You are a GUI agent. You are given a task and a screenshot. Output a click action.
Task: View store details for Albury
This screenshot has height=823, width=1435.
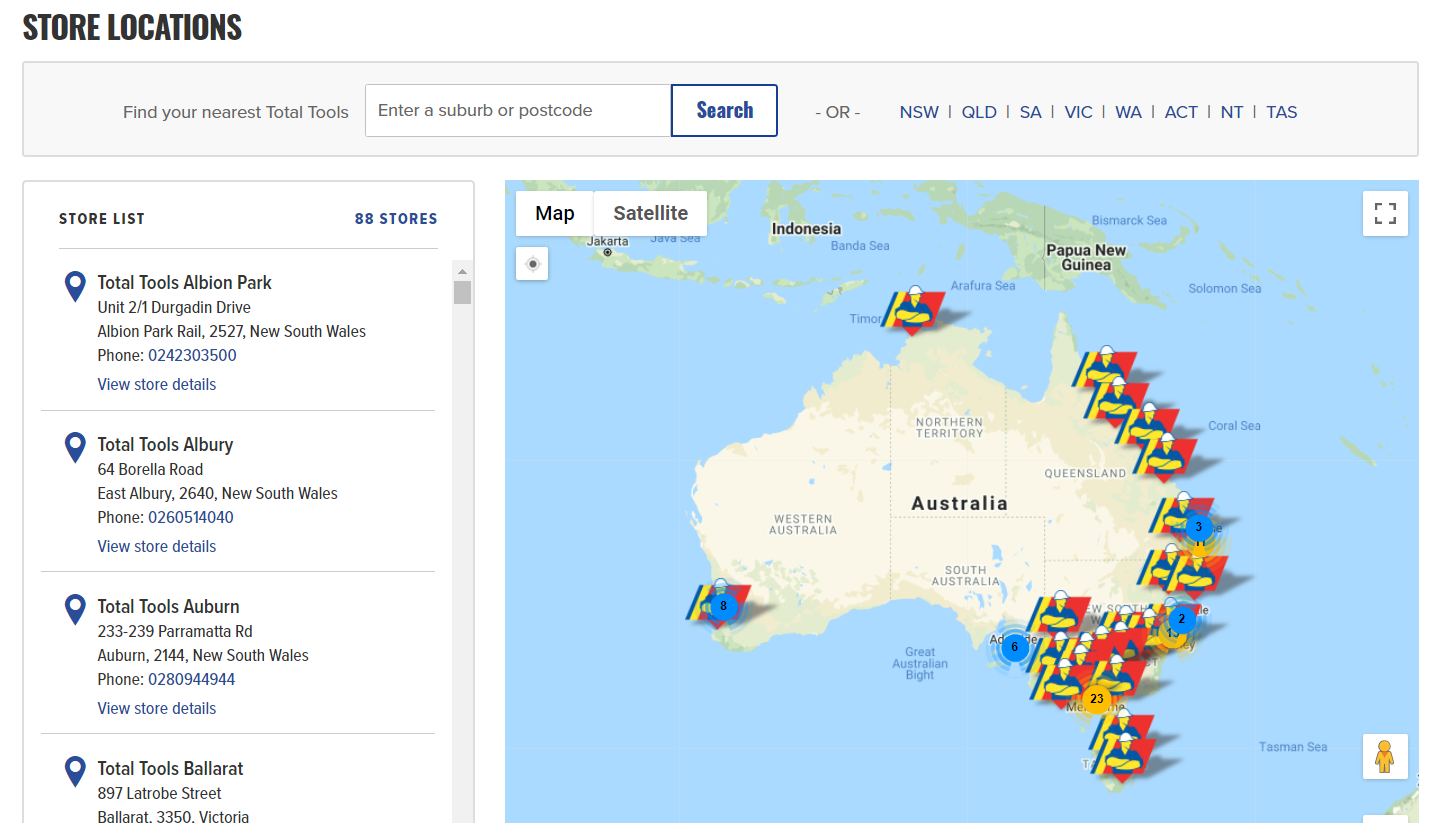pyautogui.click(x=157, y=546)
